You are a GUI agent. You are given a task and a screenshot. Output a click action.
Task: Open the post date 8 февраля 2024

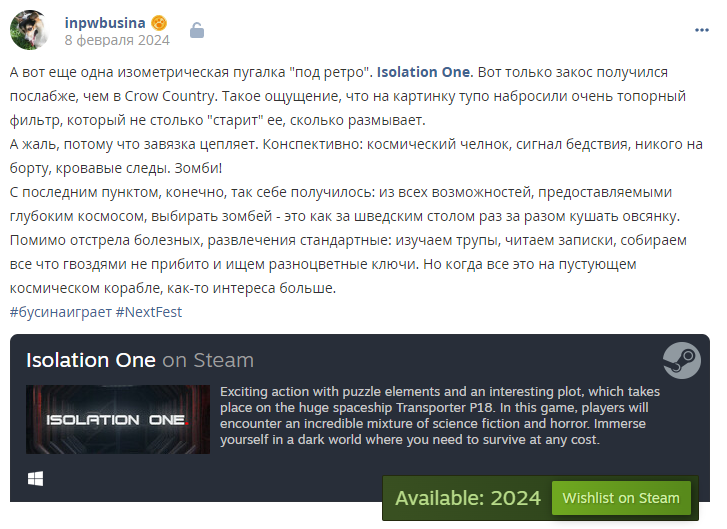point(117,40)
